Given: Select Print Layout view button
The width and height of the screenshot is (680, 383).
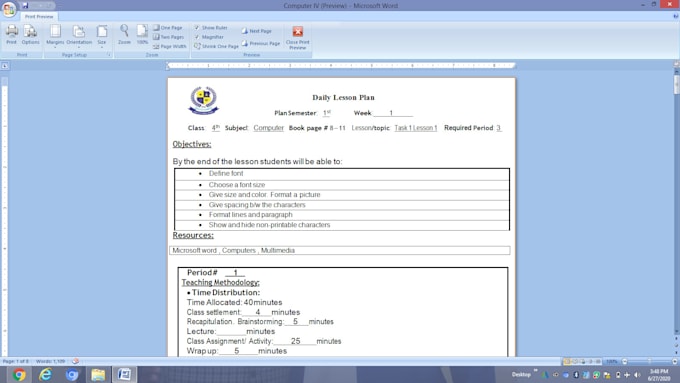Looking at the screenshot, I should [x=567, y=361].
